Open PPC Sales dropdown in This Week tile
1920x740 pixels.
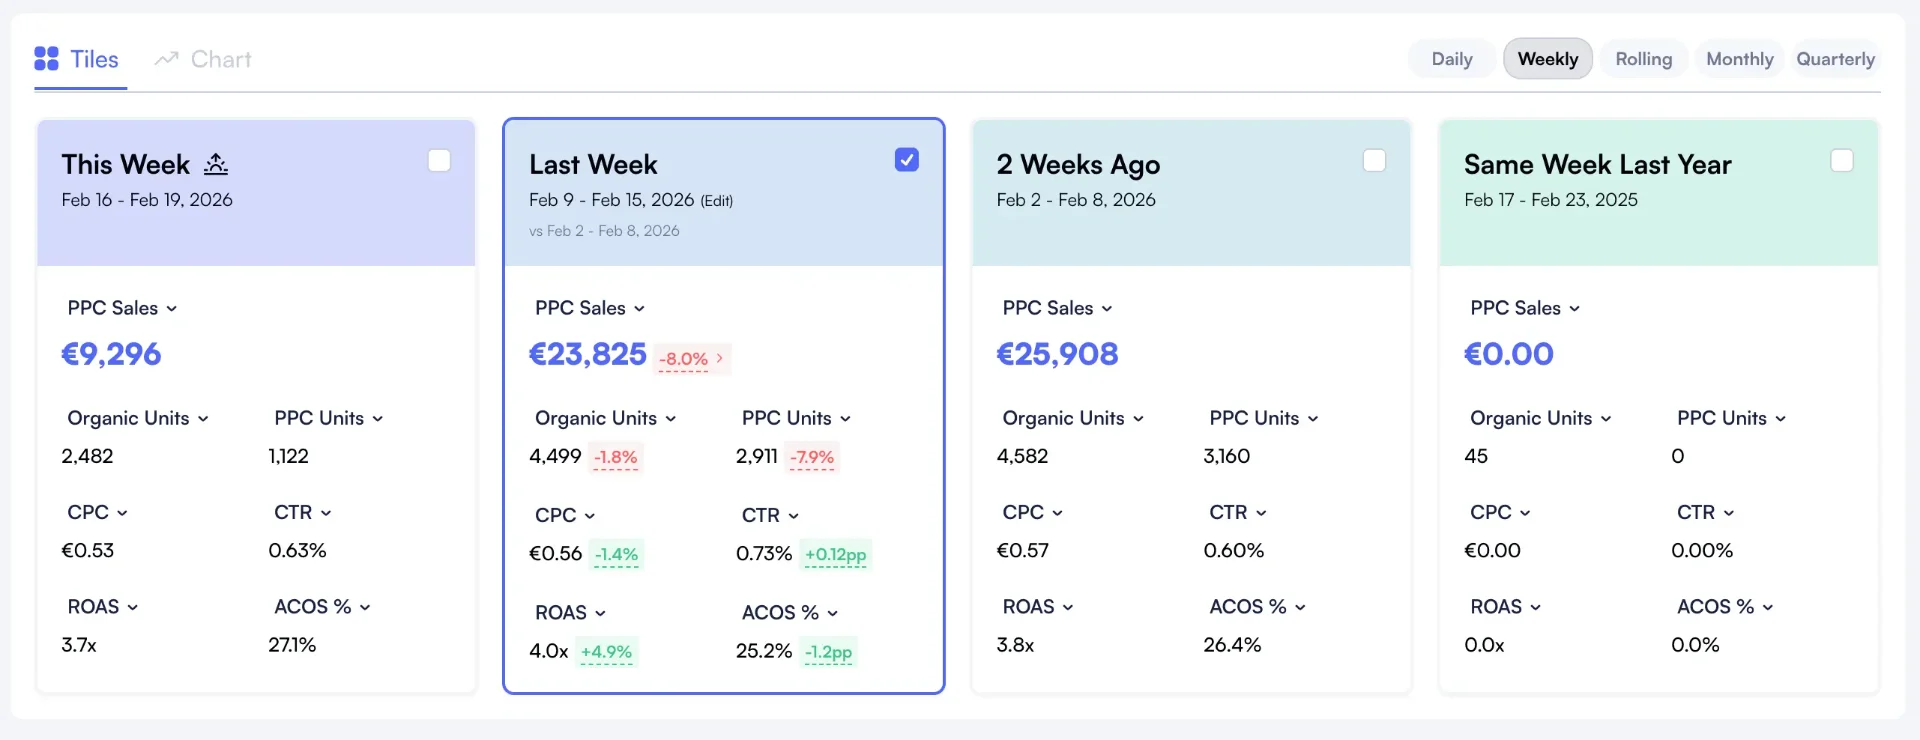[122, 308]
